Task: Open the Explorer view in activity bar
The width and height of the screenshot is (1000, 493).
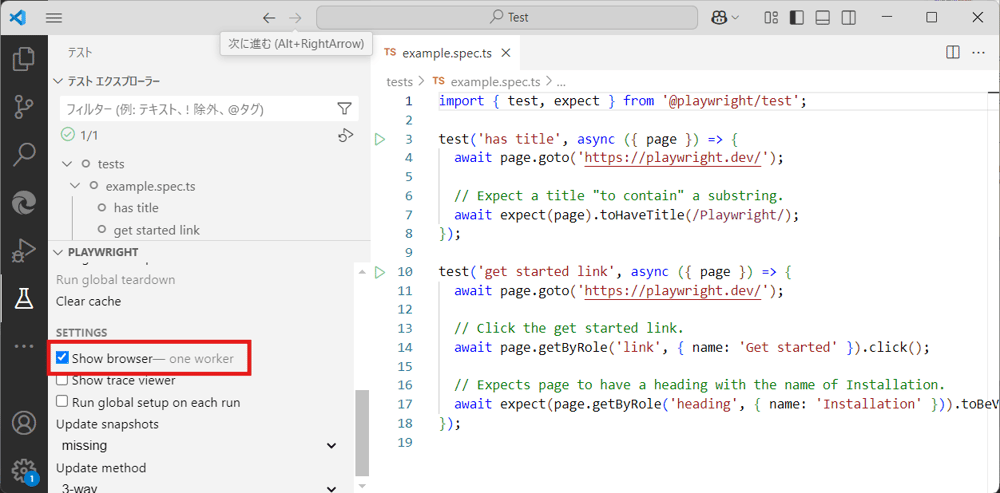Action: pyautogui.click(x=24, y=59)
